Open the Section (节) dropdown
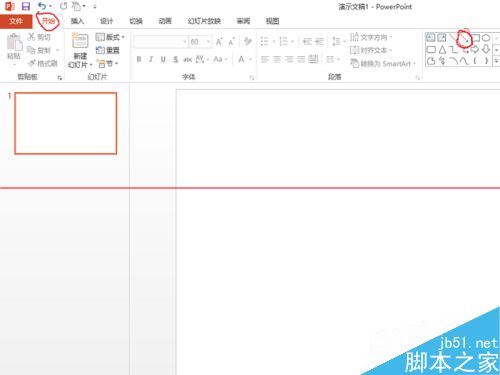500x375 pixels. [107, 63]
